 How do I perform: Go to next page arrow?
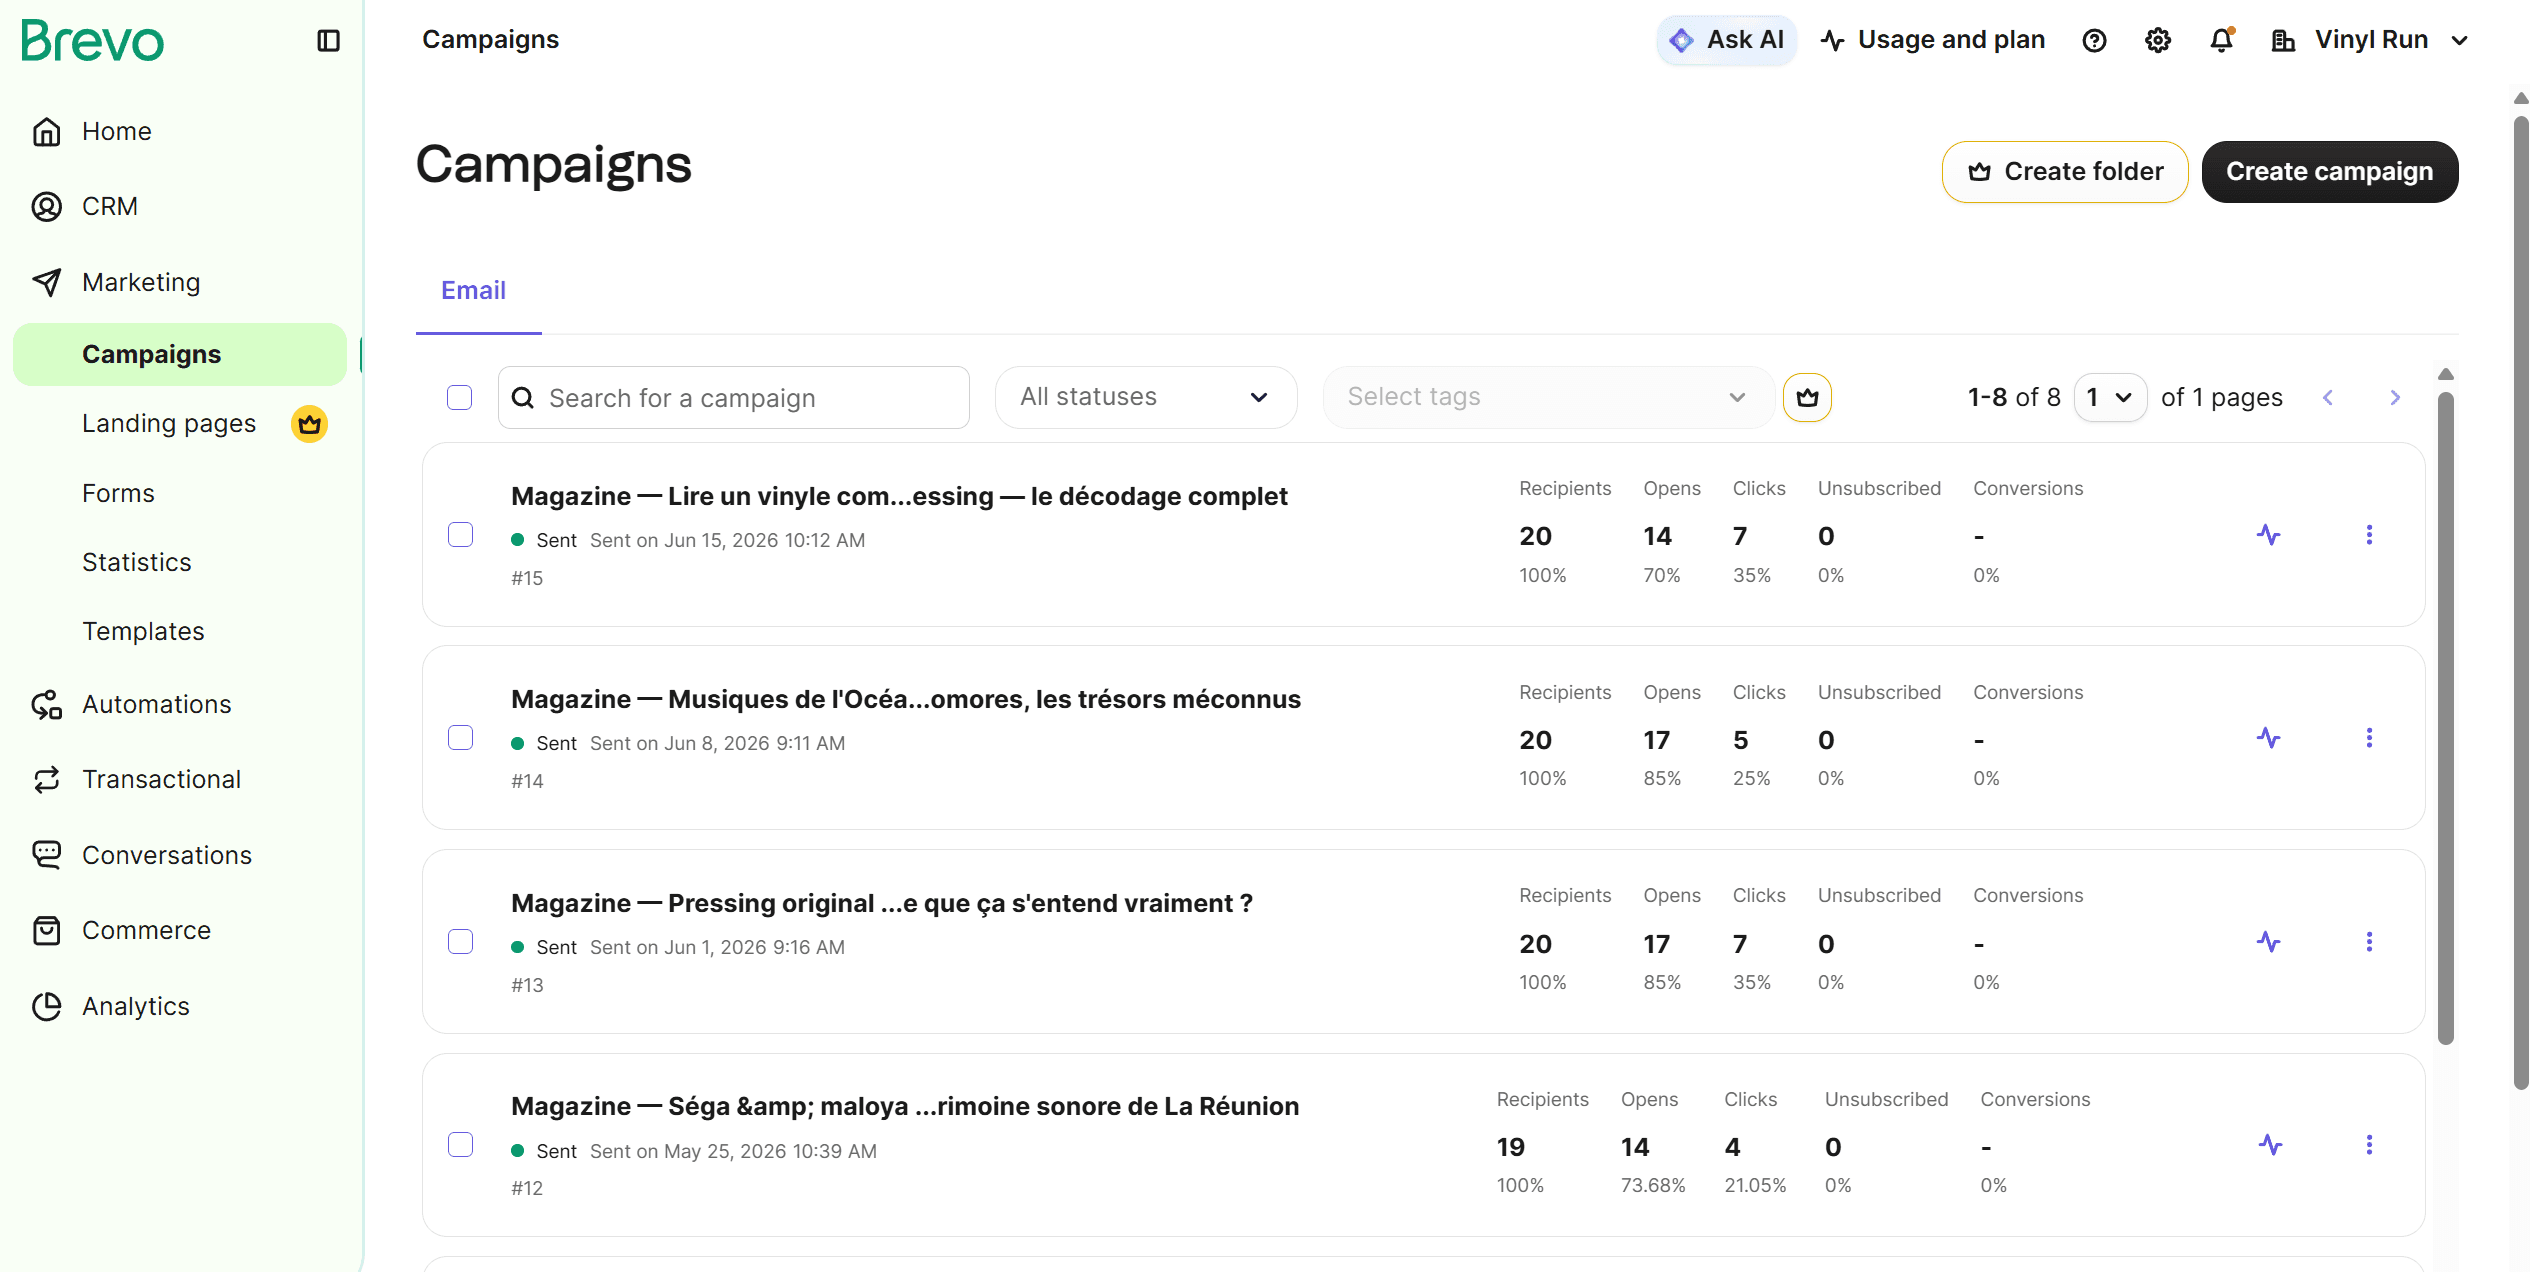pyautogui.click(x=2395, y=398)
